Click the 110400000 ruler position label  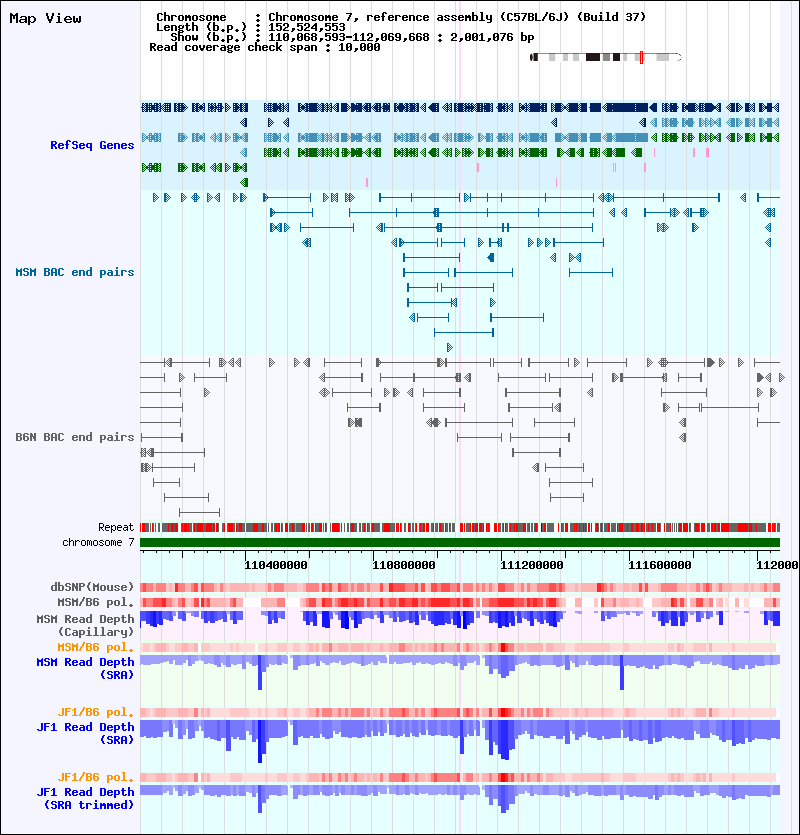(275, 565)
